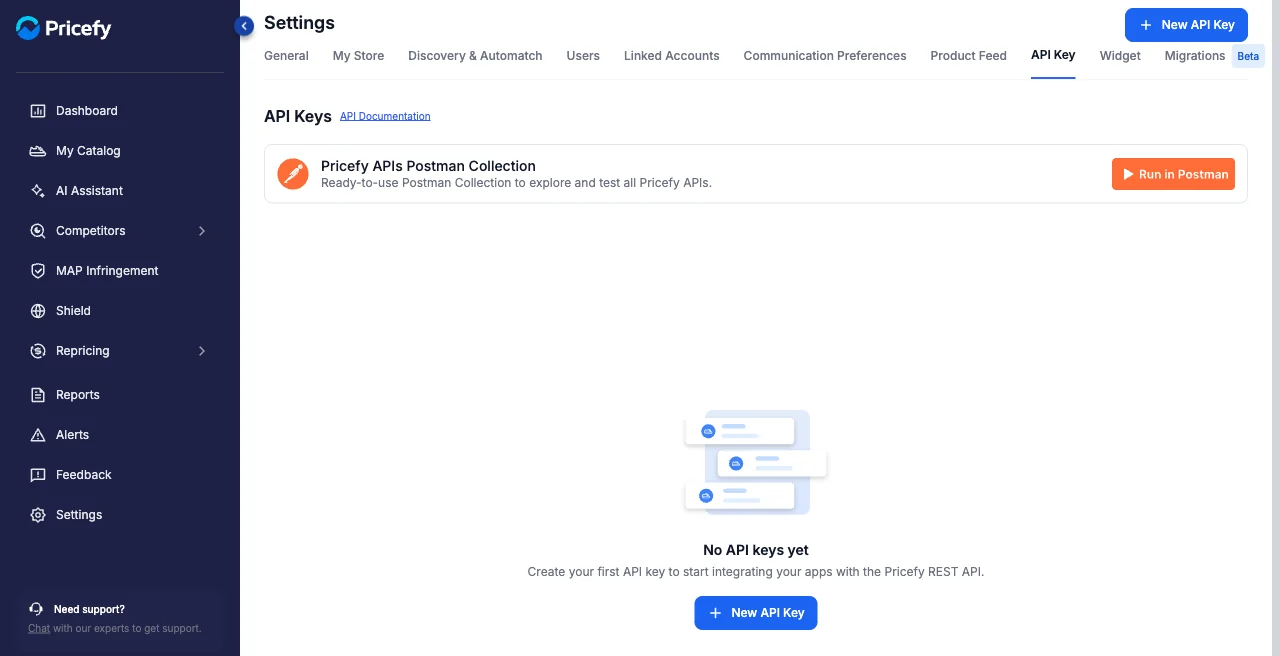Click the Repricing dollar icon
Image resolution: width=1280 pixels, height=656 pixels.
(38, 351)
